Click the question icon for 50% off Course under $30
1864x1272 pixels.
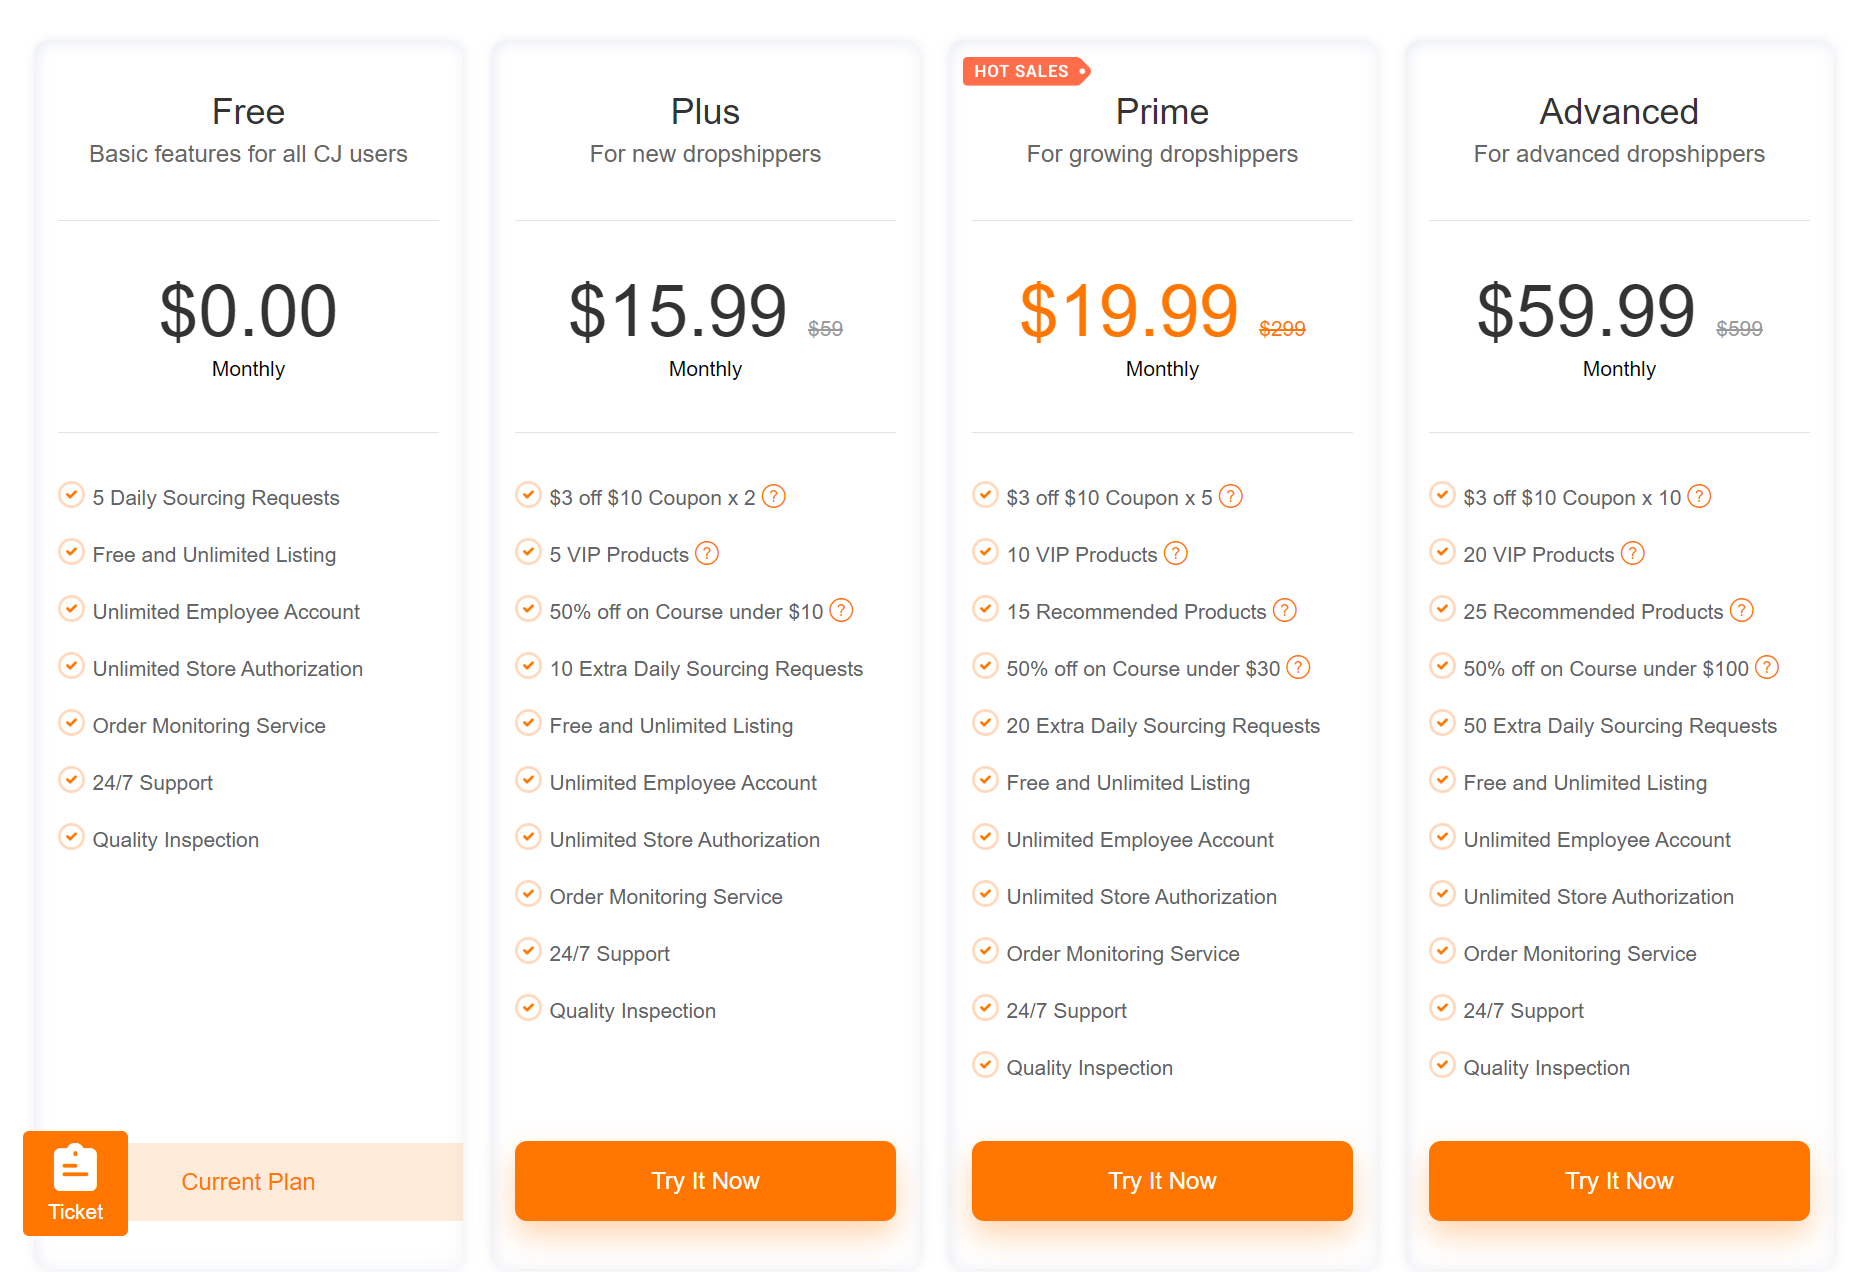click(x=1298, y=667)
